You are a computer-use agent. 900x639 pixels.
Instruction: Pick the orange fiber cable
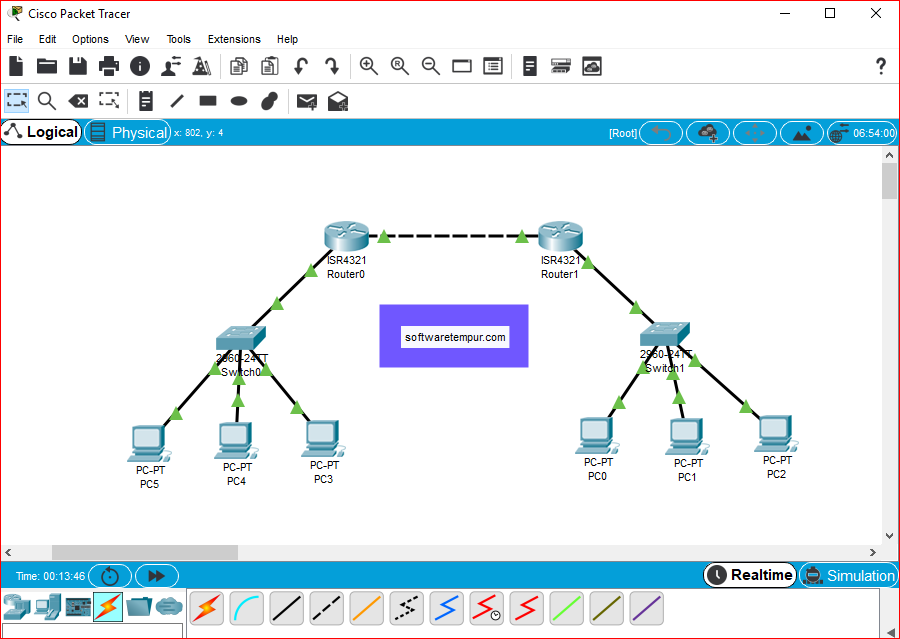click(367, 609)
